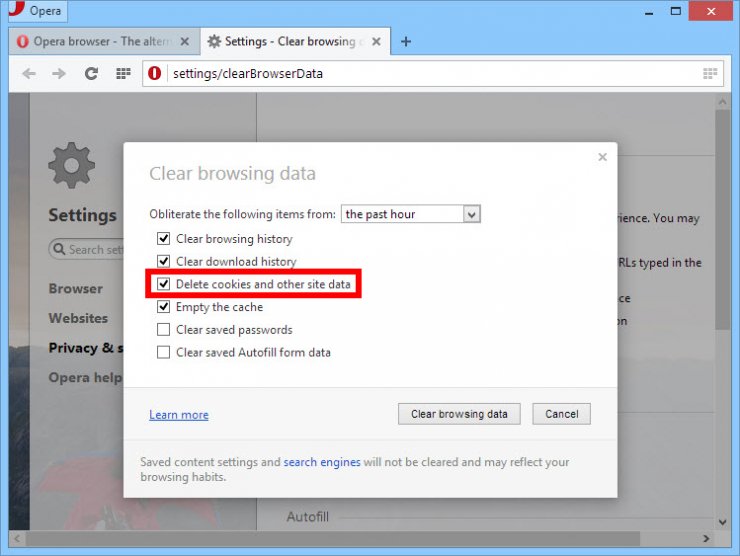The width and height of the screenshot is (740, 556).
Task: Enable Clear saved Autofill form data
Action: pos(163,352)
